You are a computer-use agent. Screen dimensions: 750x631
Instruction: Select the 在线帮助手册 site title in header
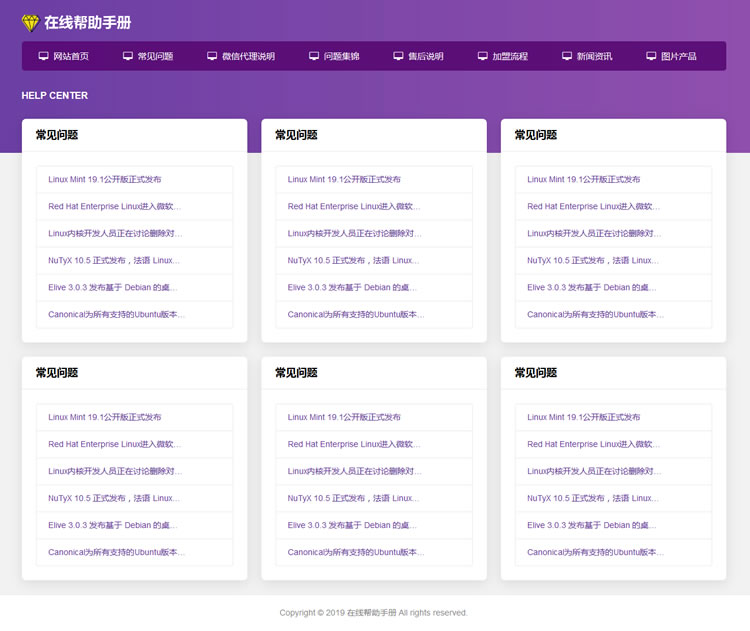87,23
